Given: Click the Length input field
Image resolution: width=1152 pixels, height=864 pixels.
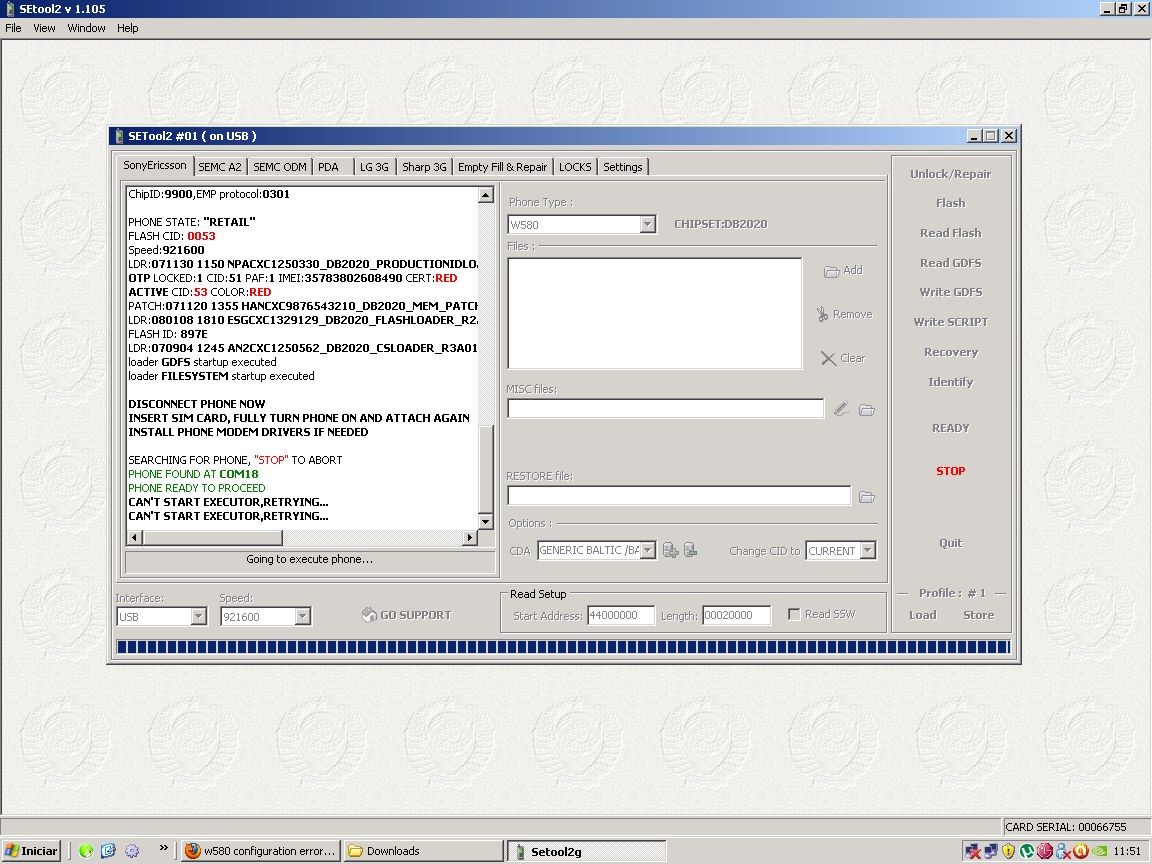Looking at the screenshot, I should click(x=737, y=616).
